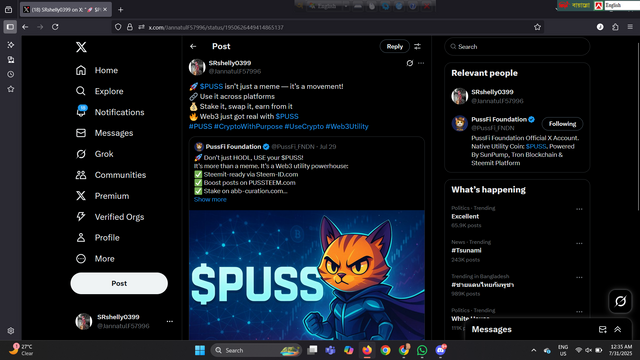This screenshot has height=360, width=640.
Task: Open Messages in X navigation
Action: click(104, 133)
